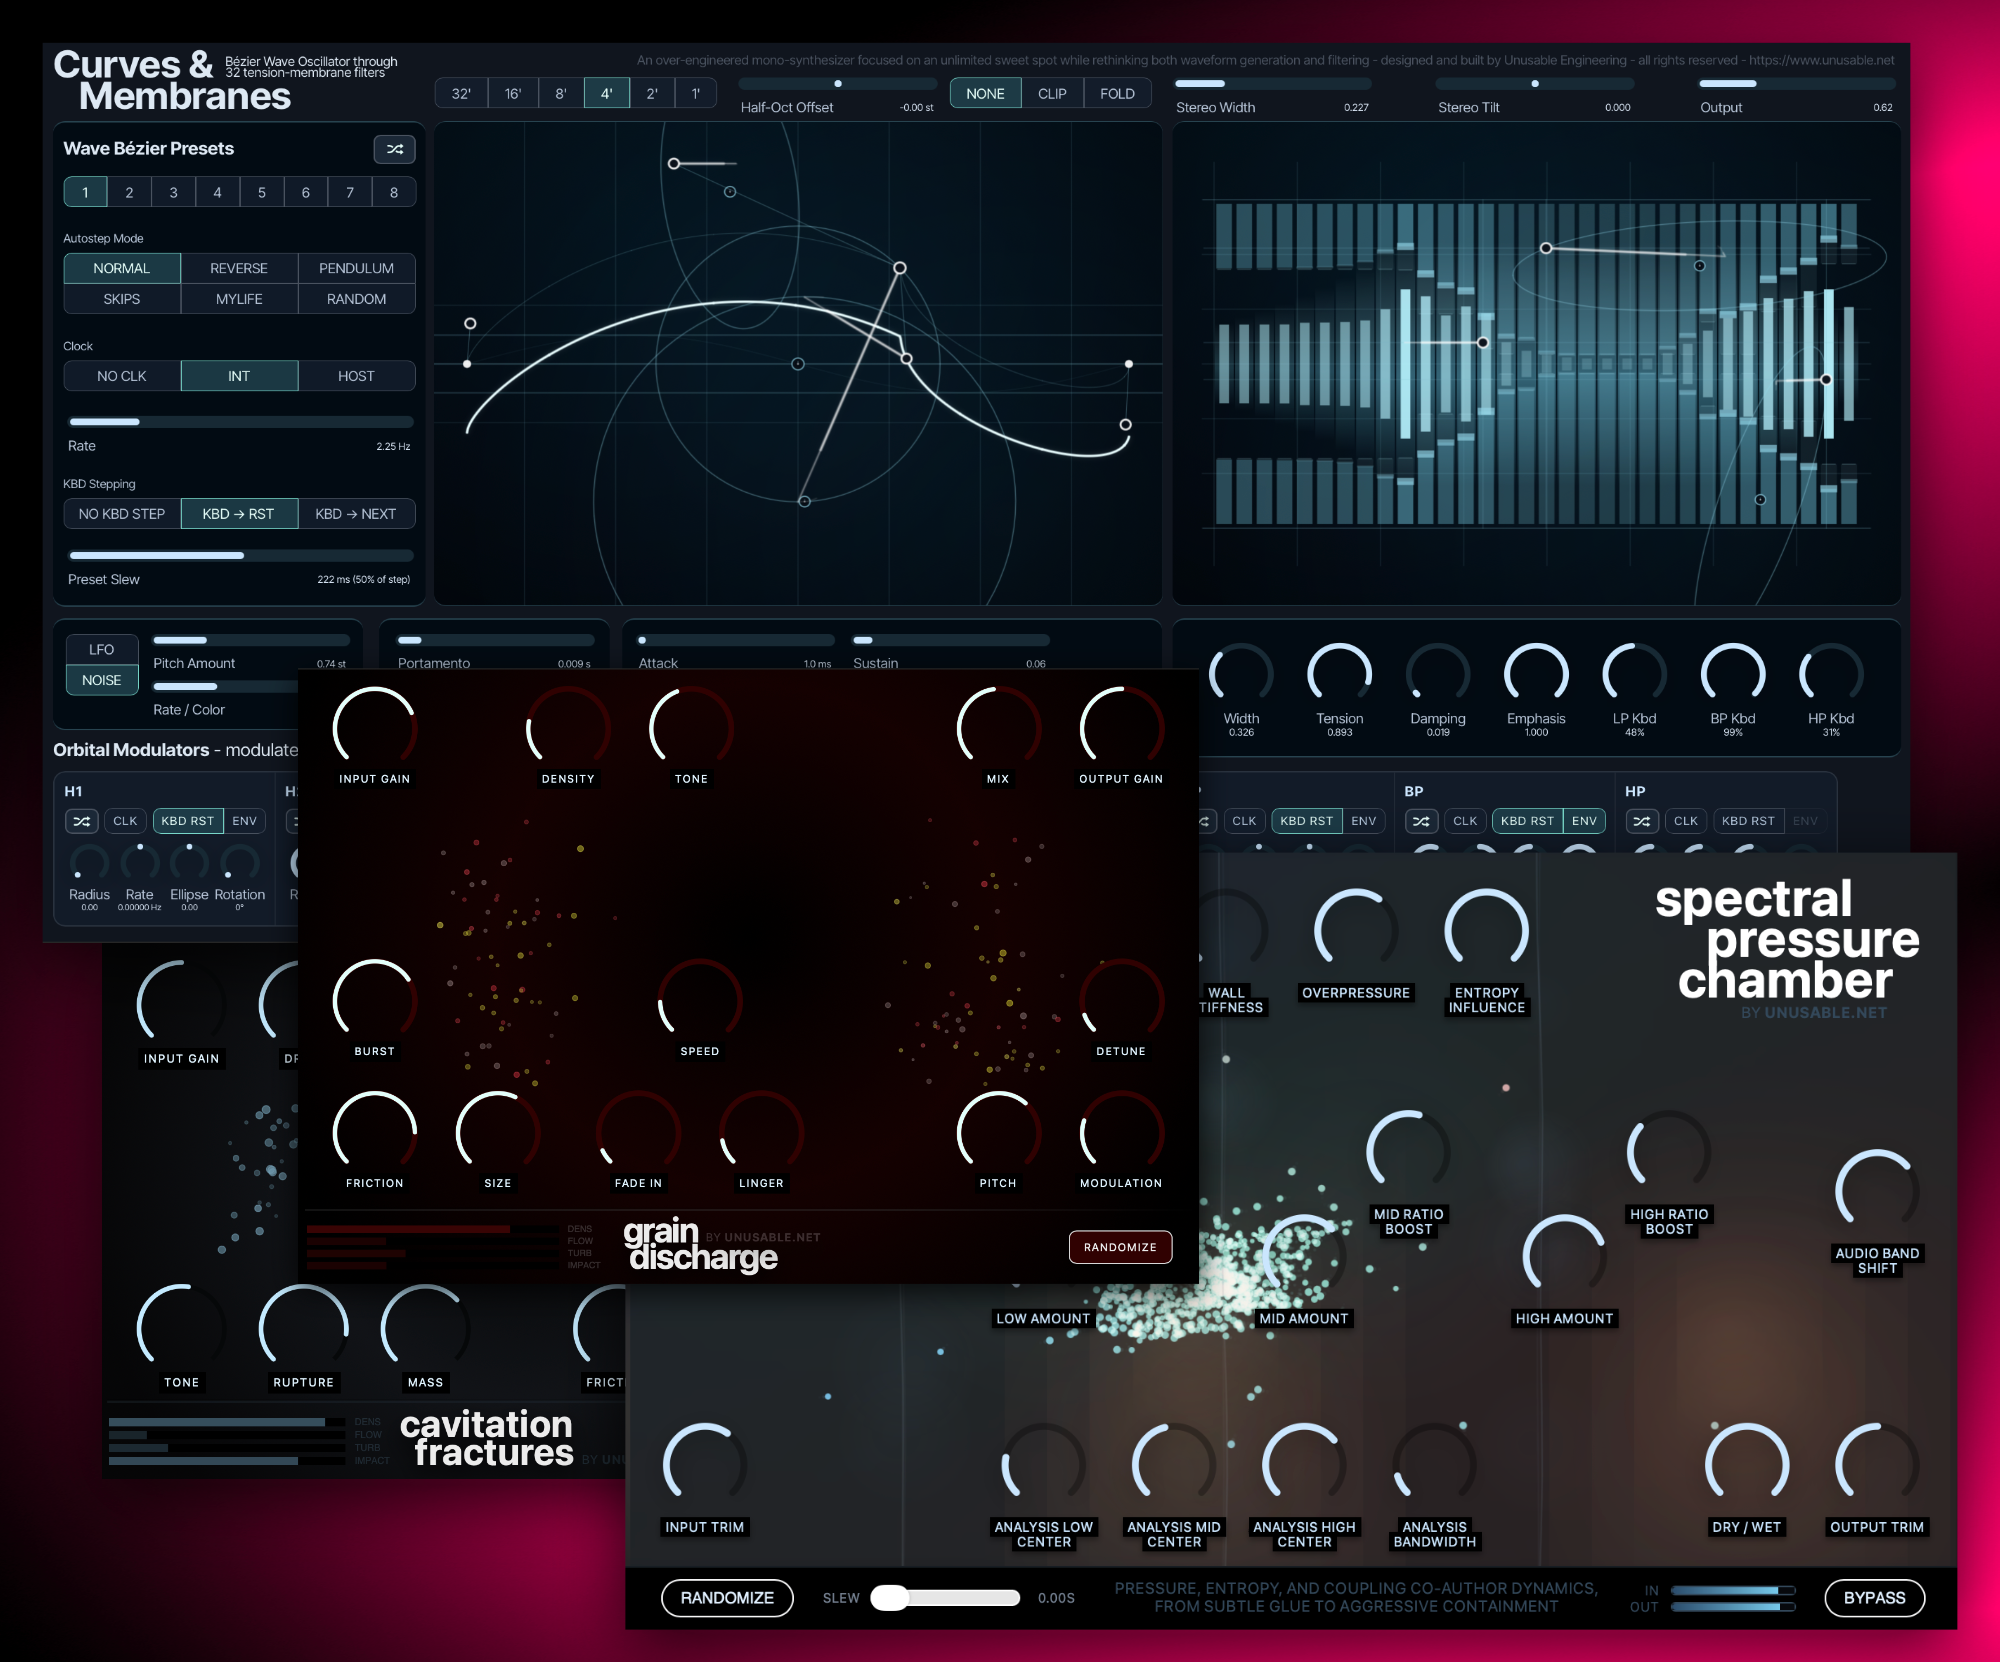Enable CLIP waveshaping mode

click(1052, 93)
